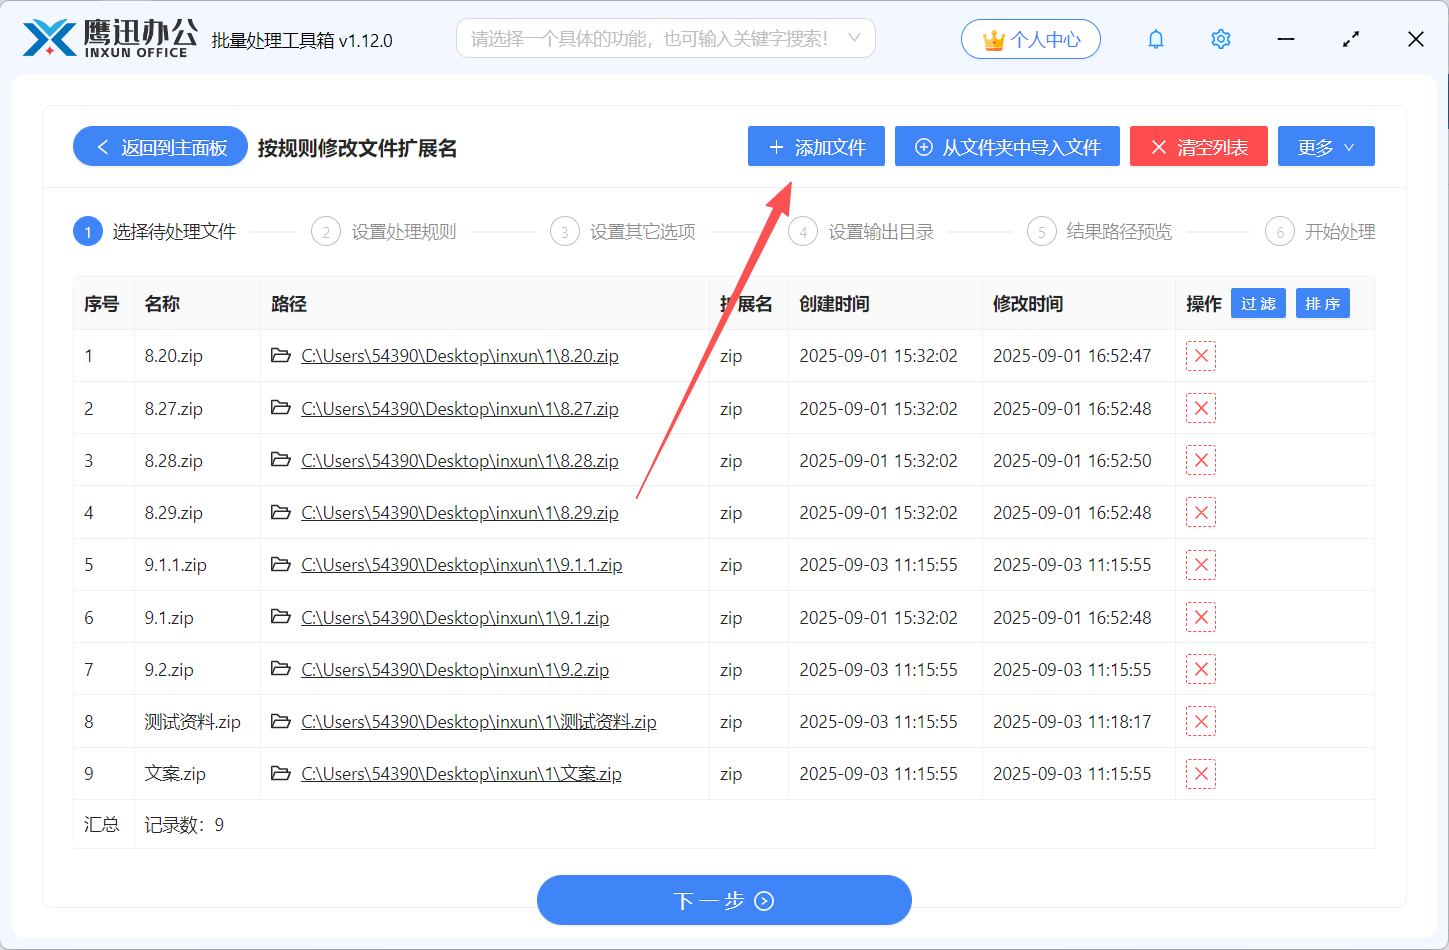Open folder icon for 9.1.zip path
Screen dimensions: 1449x950
point(281,616)
